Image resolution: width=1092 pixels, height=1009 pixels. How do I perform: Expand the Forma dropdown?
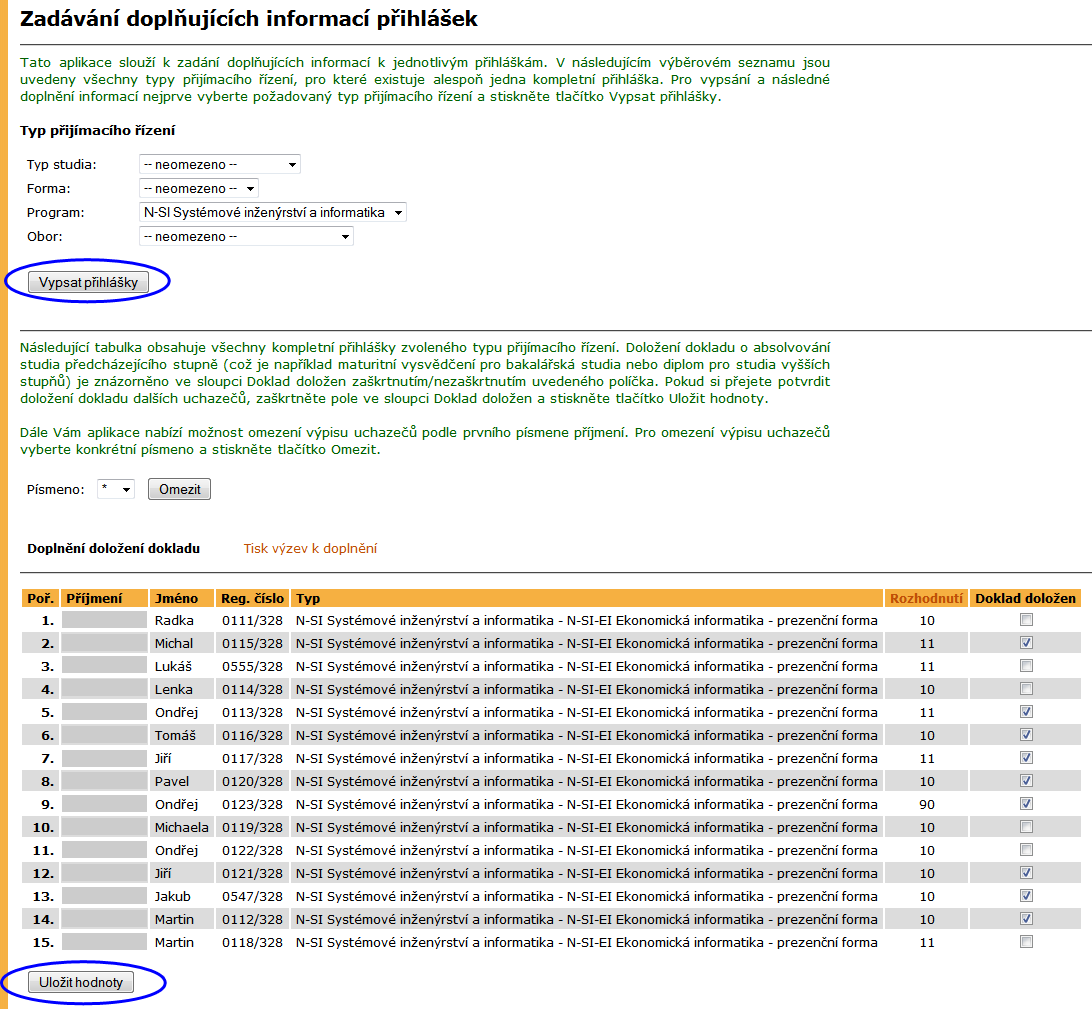[199, 188]
